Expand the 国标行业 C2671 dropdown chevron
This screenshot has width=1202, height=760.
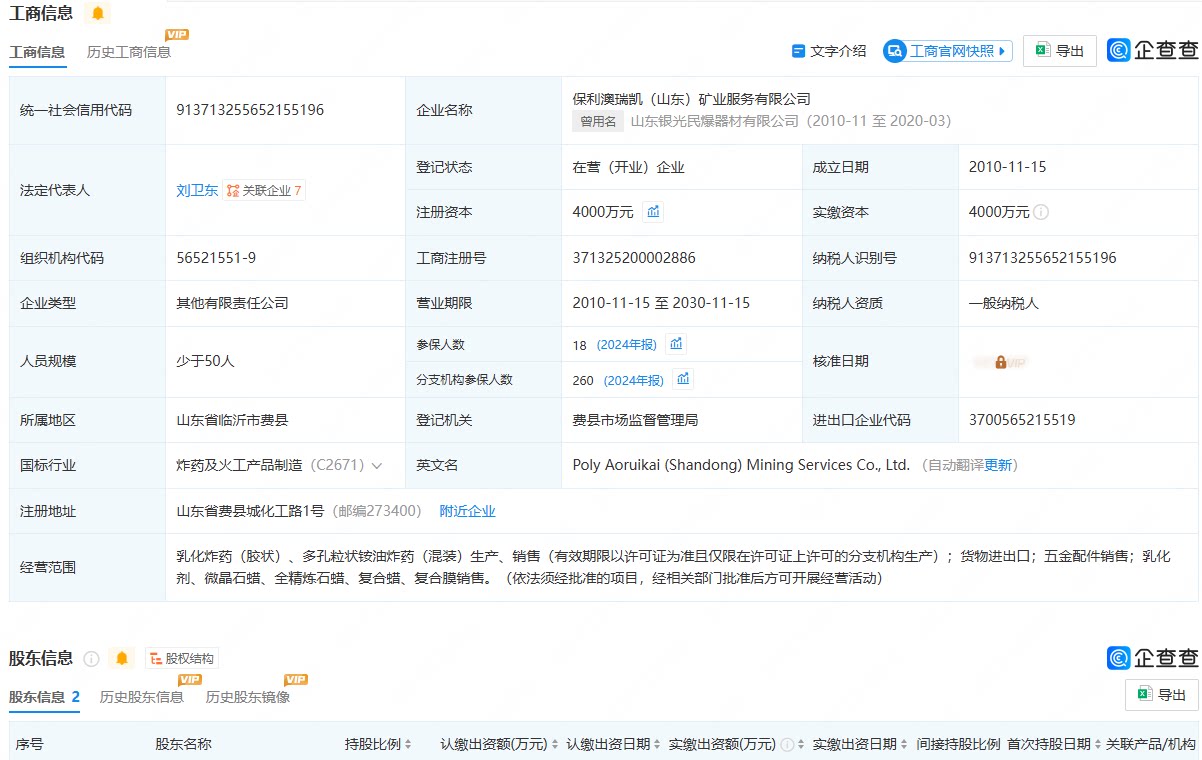click(377, 466)
